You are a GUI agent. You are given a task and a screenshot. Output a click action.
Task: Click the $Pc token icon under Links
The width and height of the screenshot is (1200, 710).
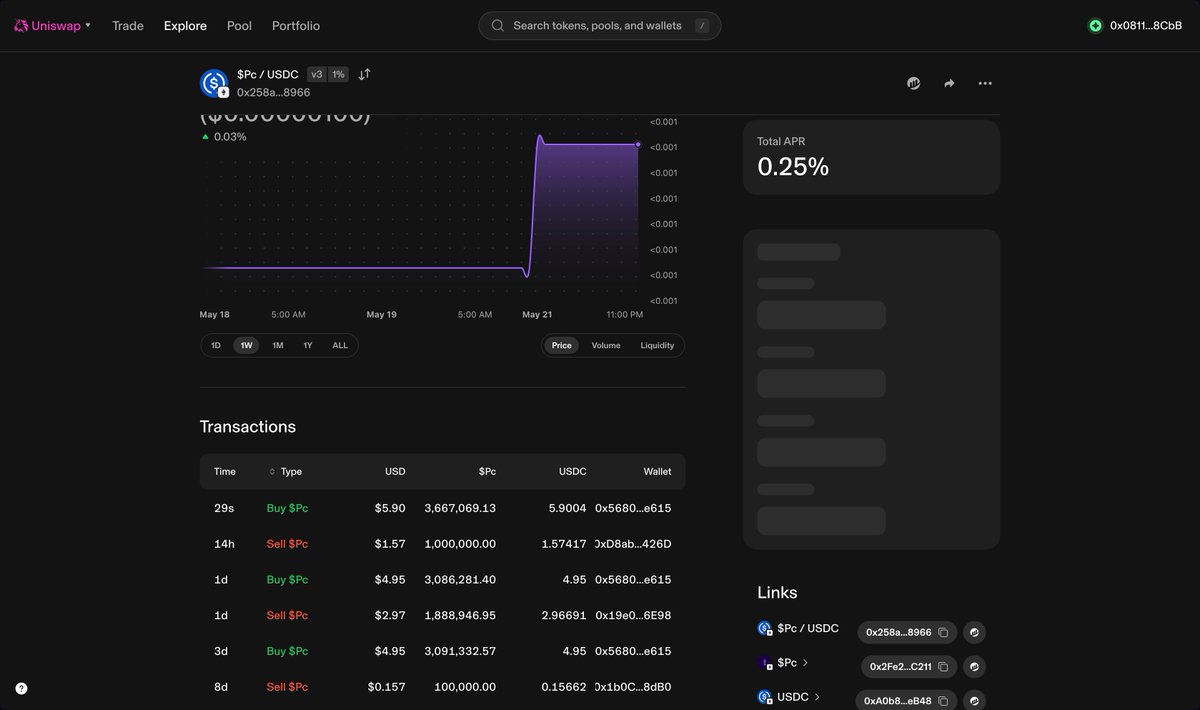click(765, 662)
